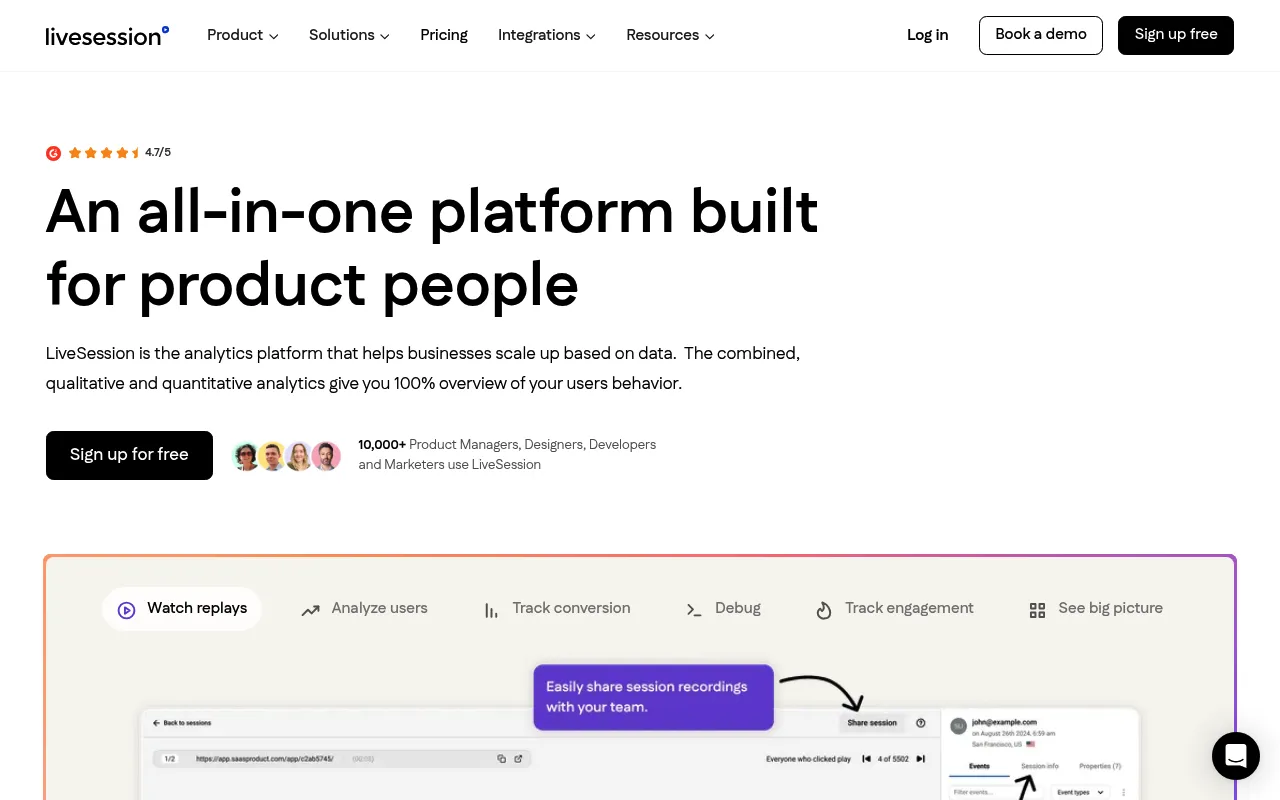Click the Debug terminal icon
The image size is (1280, 800).
[694, 610]
